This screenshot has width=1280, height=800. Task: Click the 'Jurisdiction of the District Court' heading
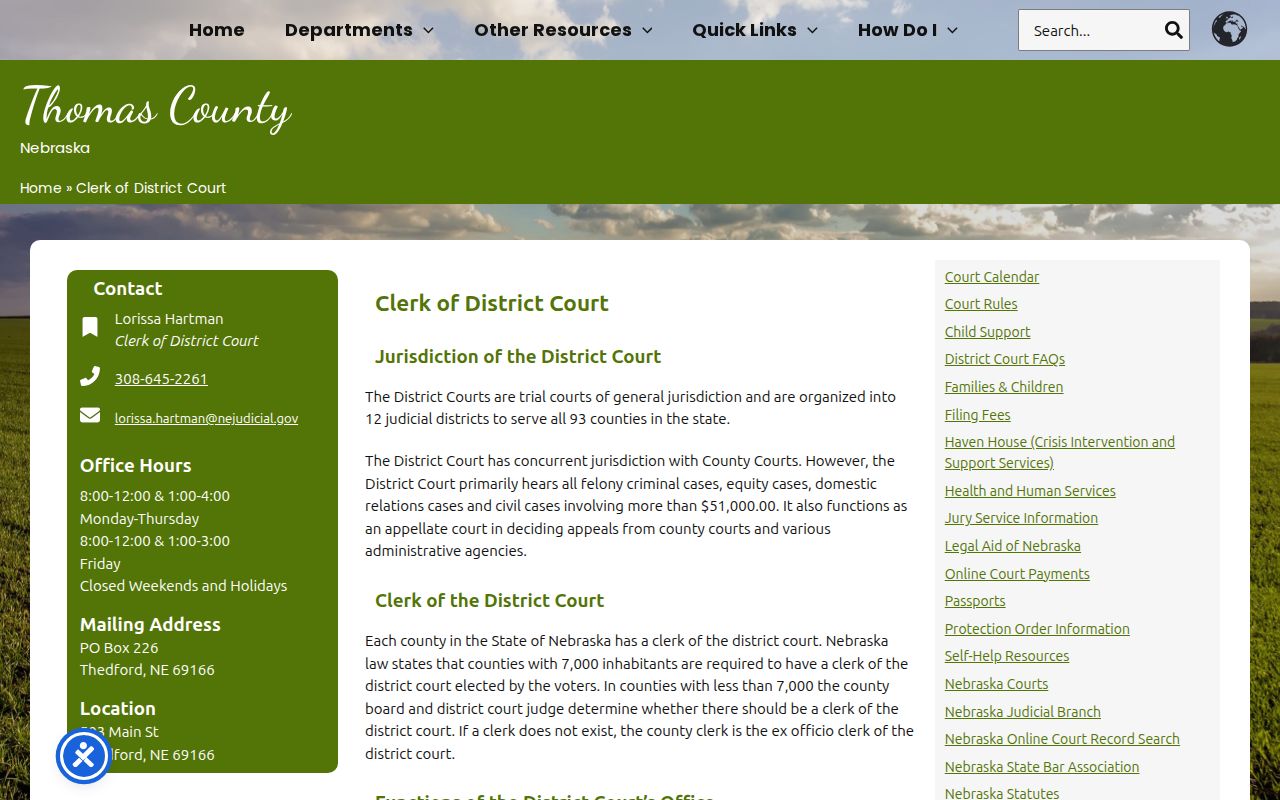(518, 356)
